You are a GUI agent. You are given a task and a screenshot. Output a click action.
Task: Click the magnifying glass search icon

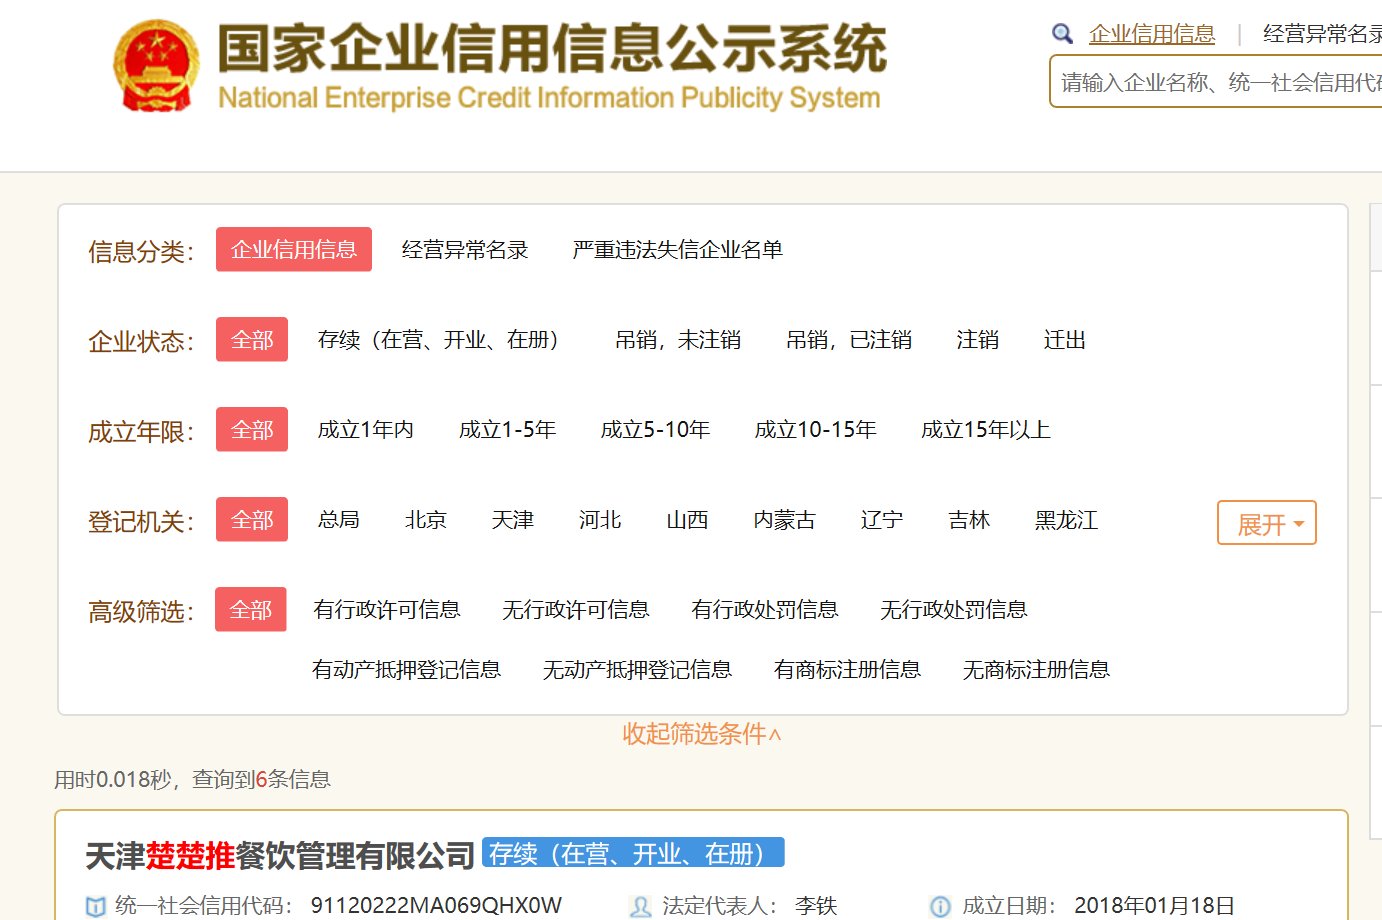tap(1062, 33)
